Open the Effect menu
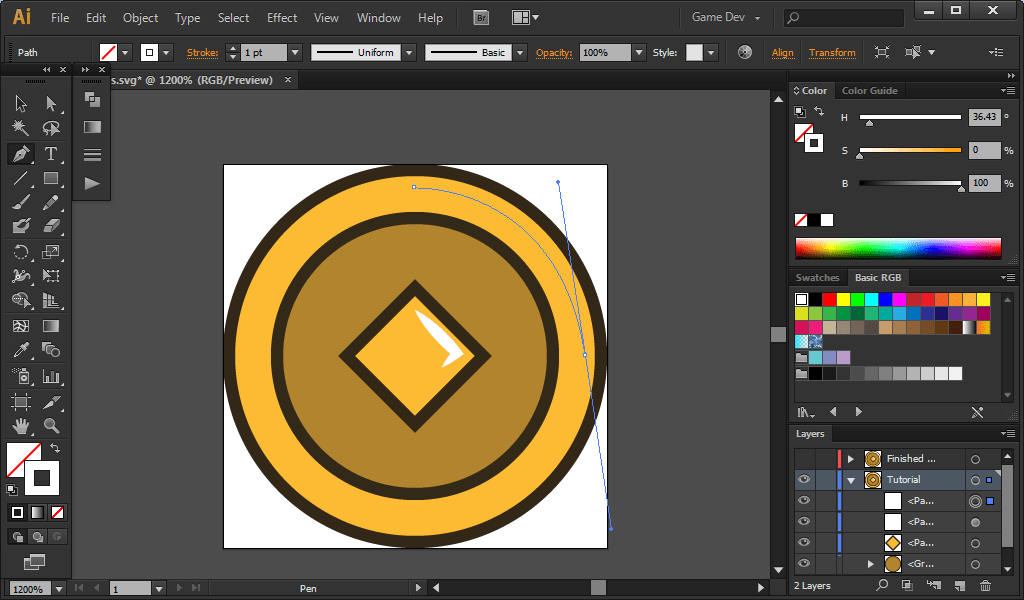 point(282,18)
